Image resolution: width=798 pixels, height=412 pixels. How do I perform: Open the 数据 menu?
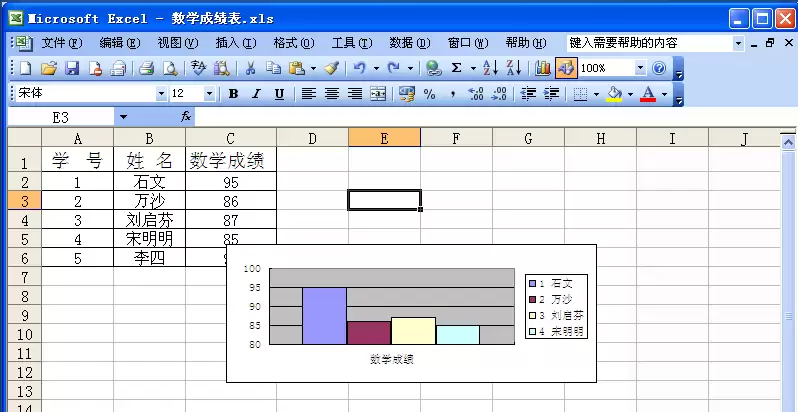click(x=410, y=43)
